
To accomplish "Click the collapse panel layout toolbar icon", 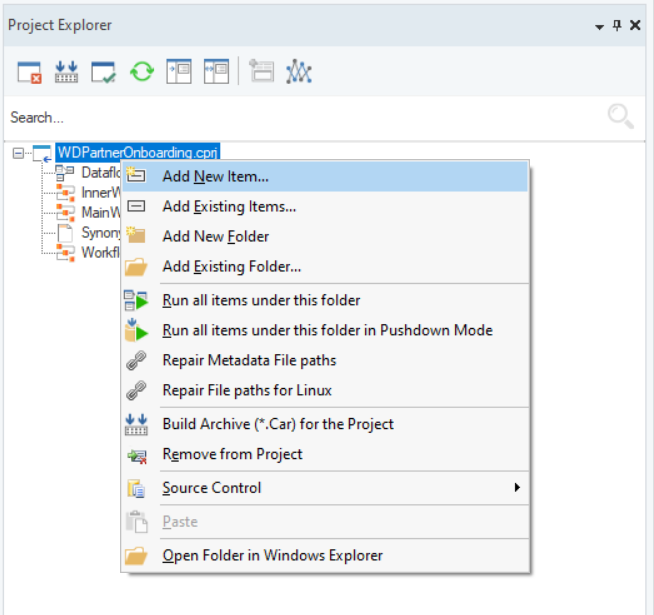I will 216,72.
